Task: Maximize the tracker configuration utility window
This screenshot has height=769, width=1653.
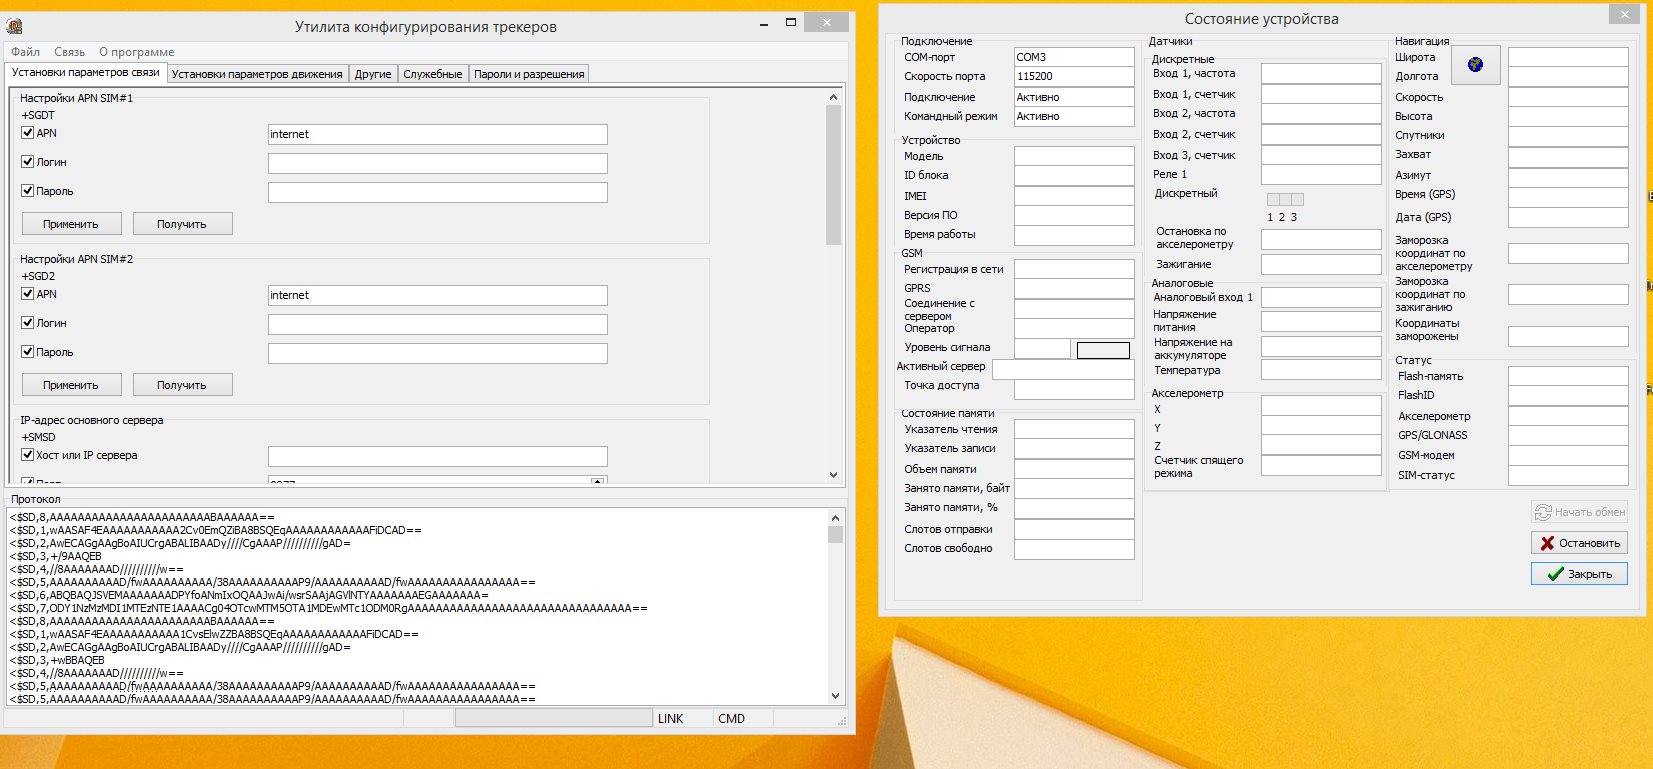Action: [791, 22]
